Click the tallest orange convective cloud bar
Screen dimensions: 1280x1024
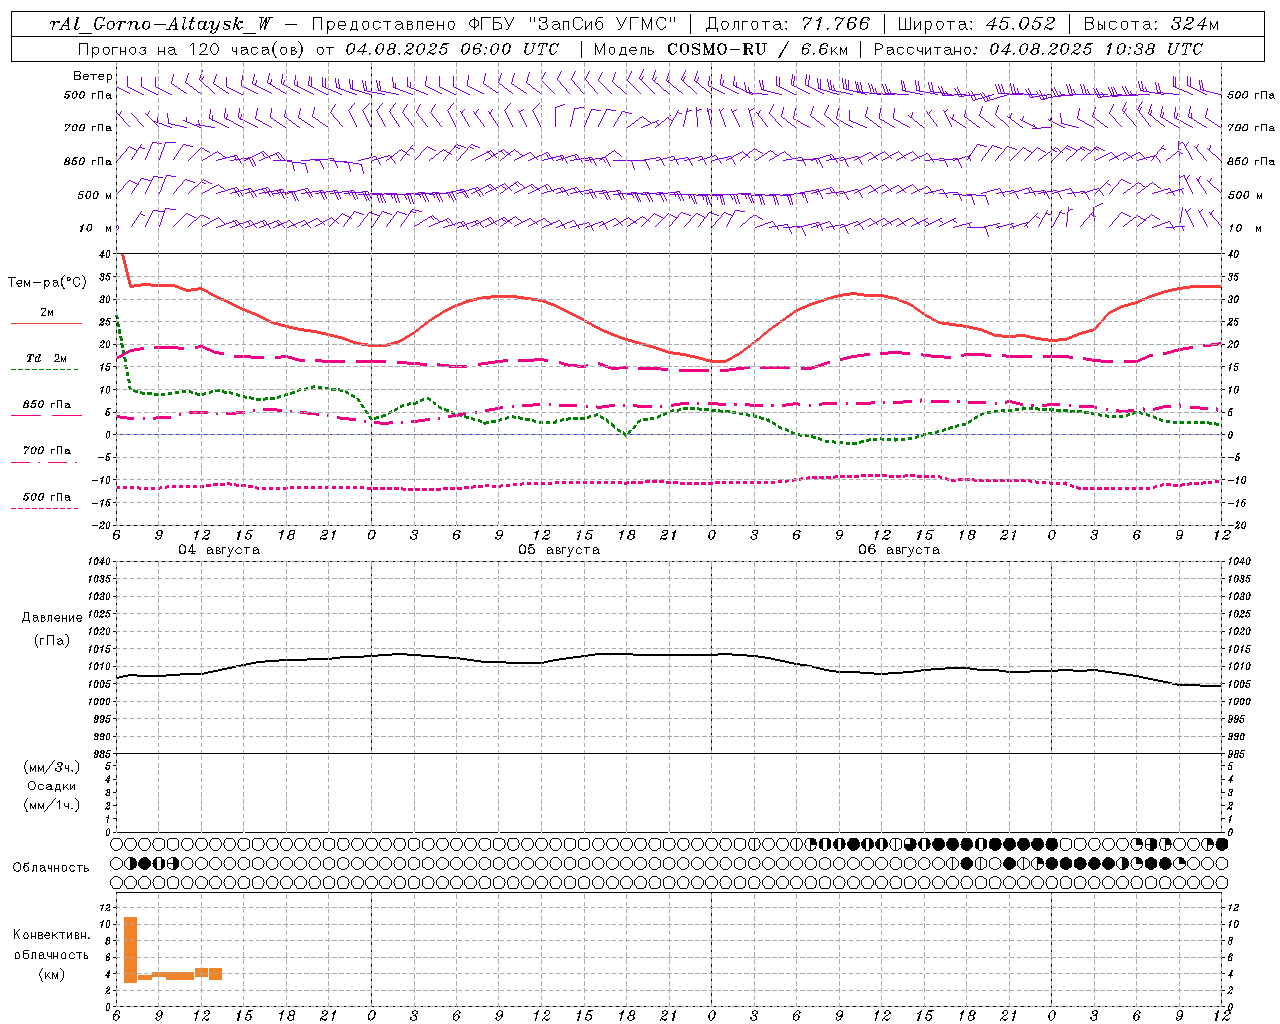(x=130, y=950)
